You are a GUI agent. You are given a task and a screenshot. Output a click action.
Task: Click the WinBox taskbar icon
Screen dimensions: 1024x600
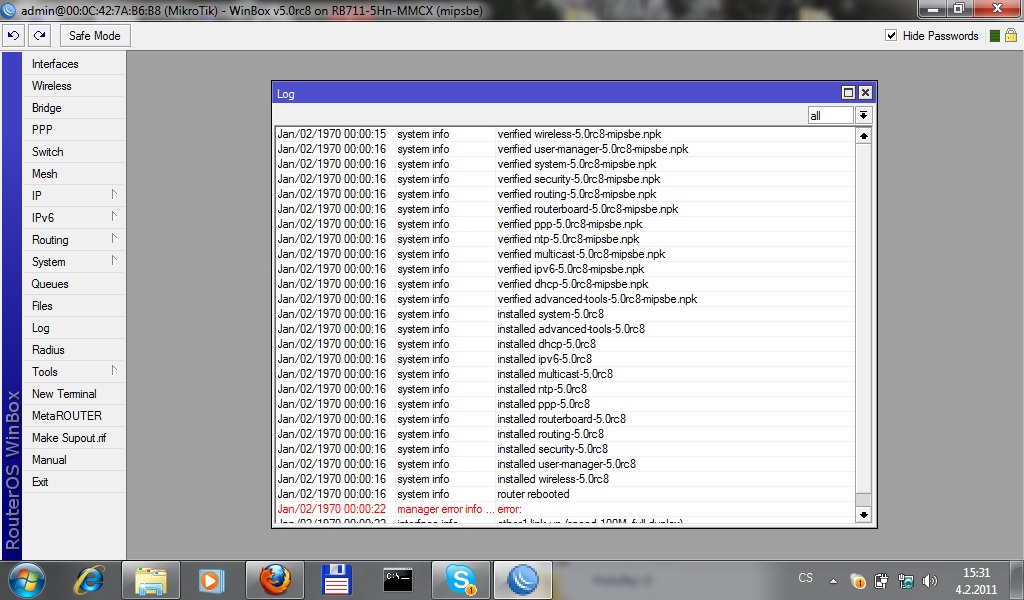coord(522,580)
